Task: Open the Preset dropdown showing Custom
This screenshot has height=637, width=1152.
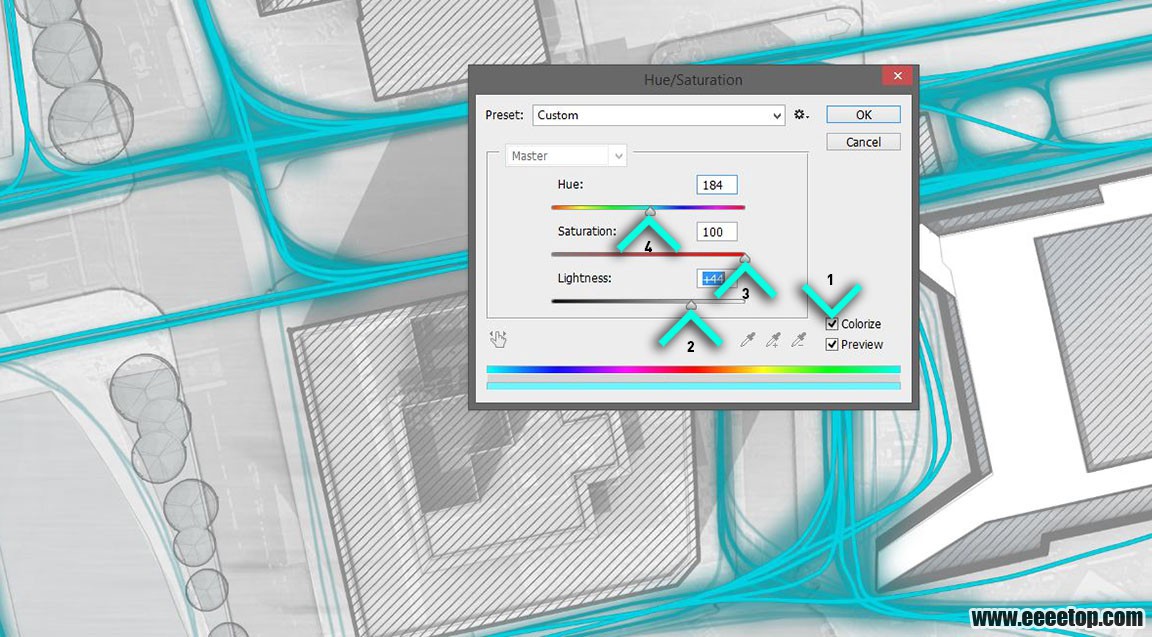Action: coord(659,115)
